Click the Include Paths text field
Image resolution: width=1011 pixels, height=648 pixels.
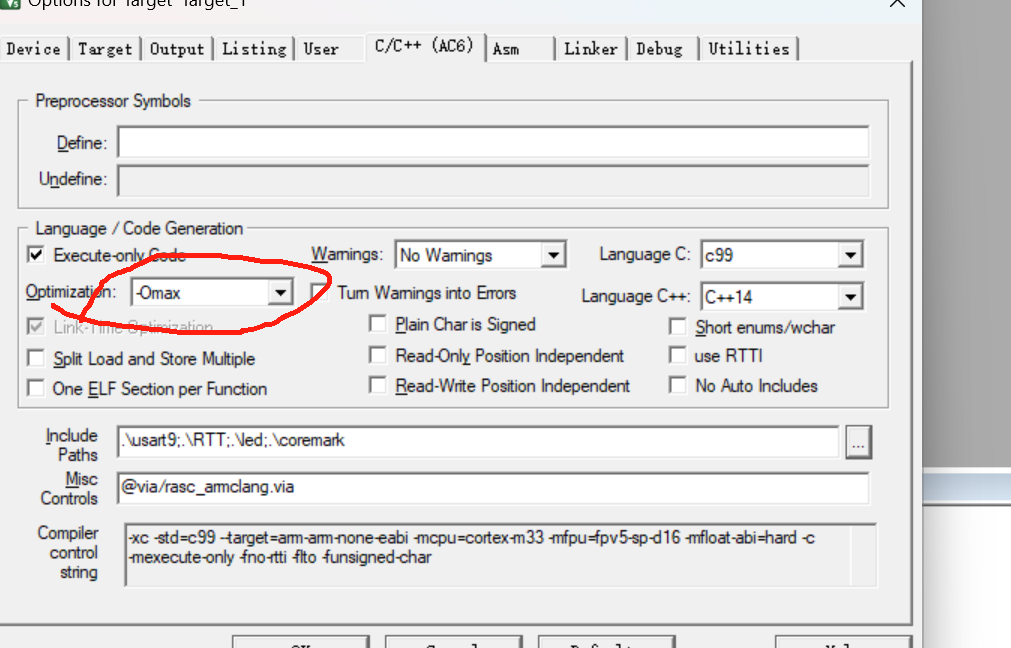click(x=478, y=441)
